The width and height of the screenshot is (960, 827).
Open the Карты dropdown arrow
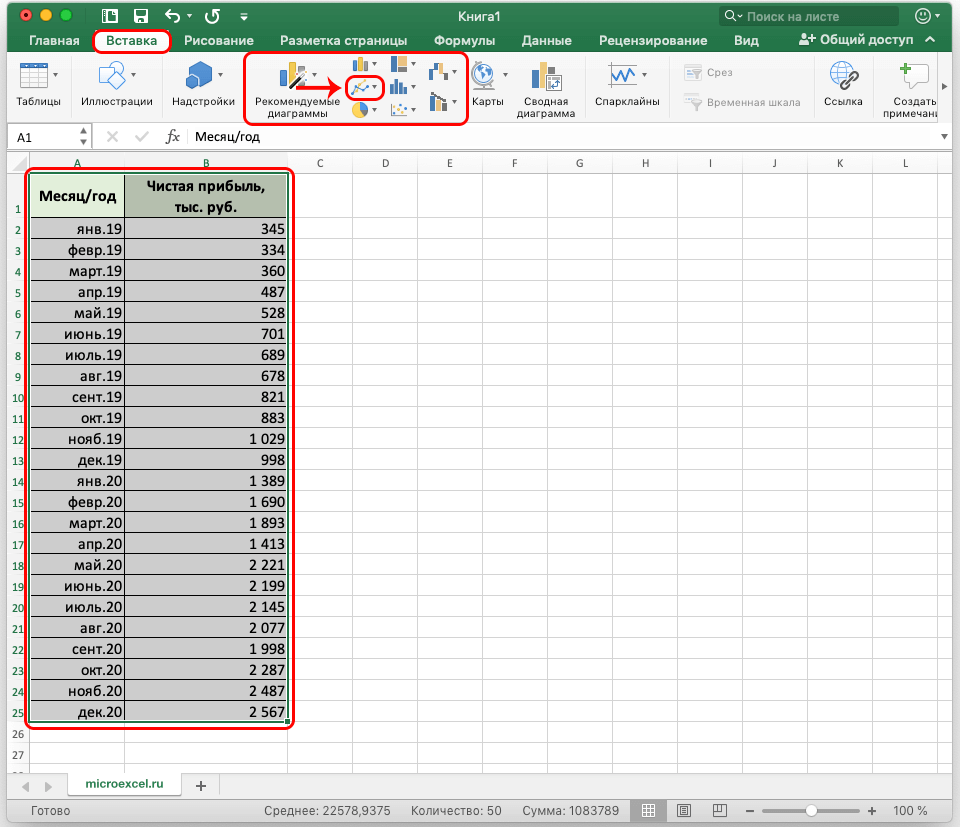tap(506, 75)
